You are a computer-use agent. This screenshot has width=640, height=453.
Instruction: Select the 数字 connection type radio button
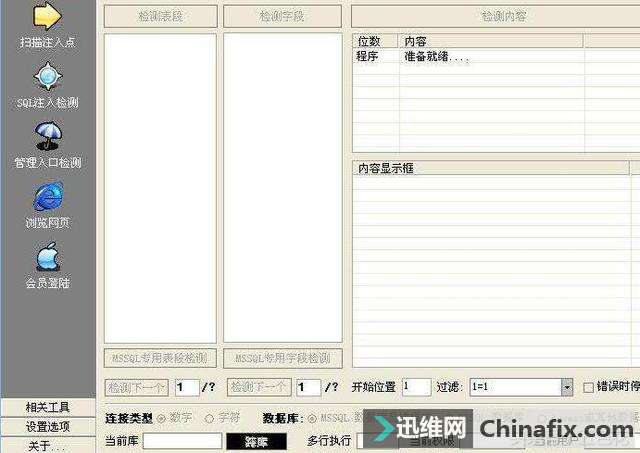[161, 417]
